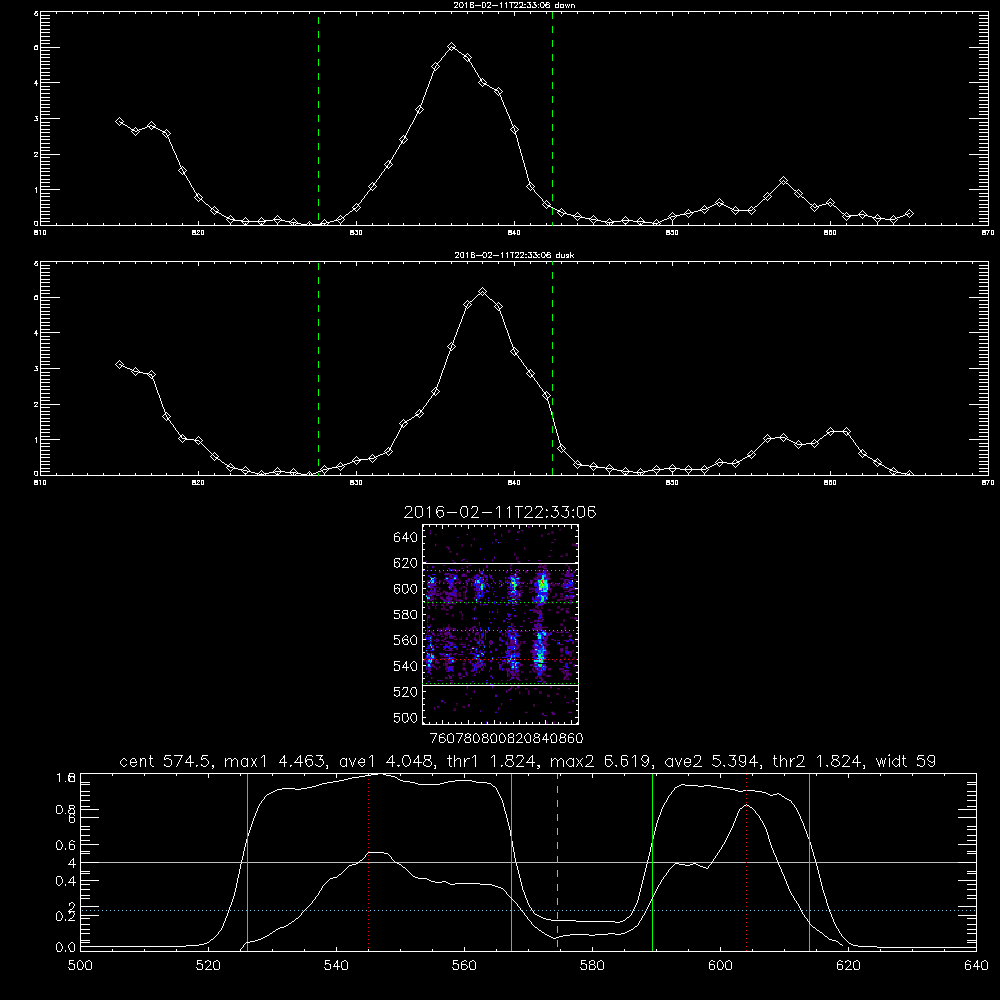Viewport: 1000px width, 1000px height.
Task: Click x-axis label 640 on bottom plot
Action: tap(976, 965)
